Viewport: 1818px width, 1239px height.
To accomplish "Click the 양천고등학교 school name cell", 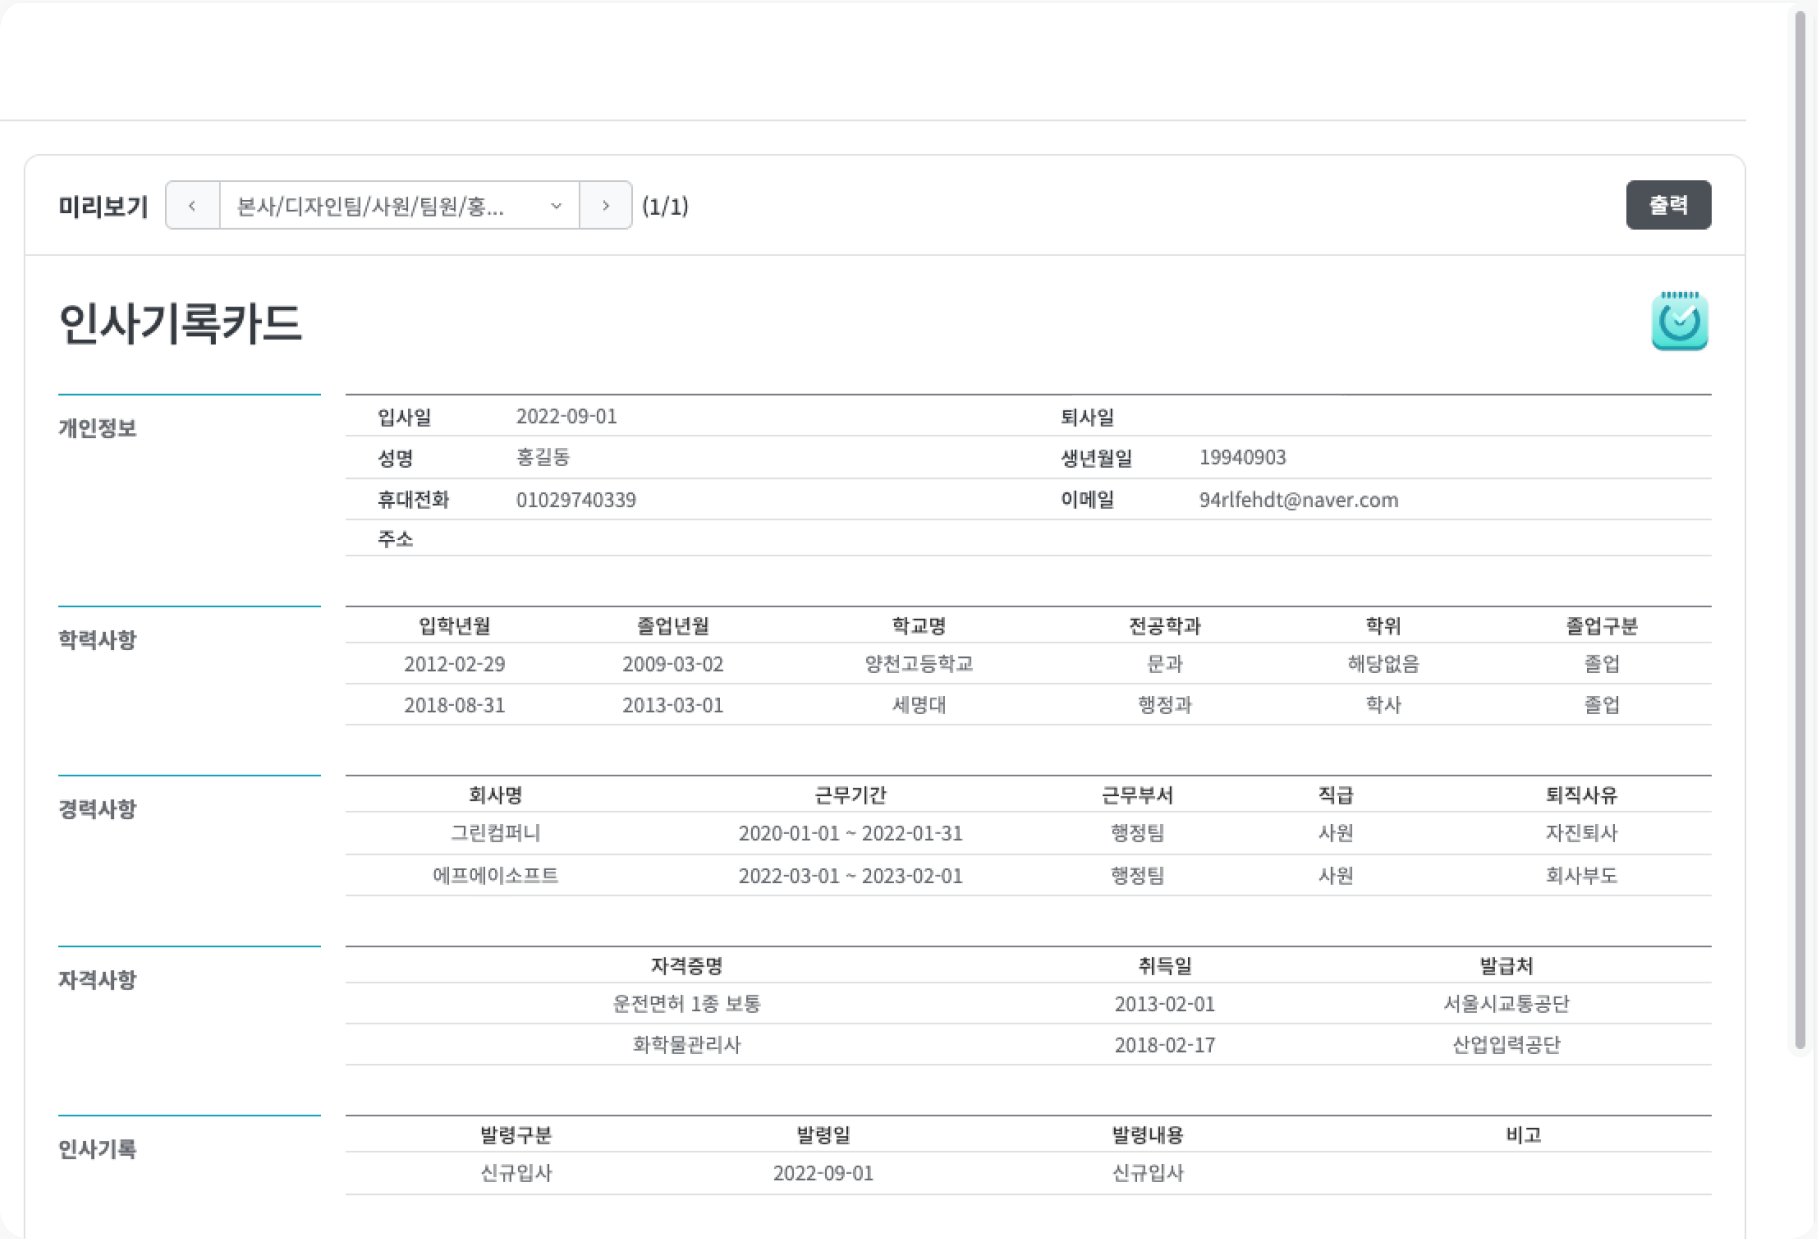I will pyautogui.click(x=918, y=664).
